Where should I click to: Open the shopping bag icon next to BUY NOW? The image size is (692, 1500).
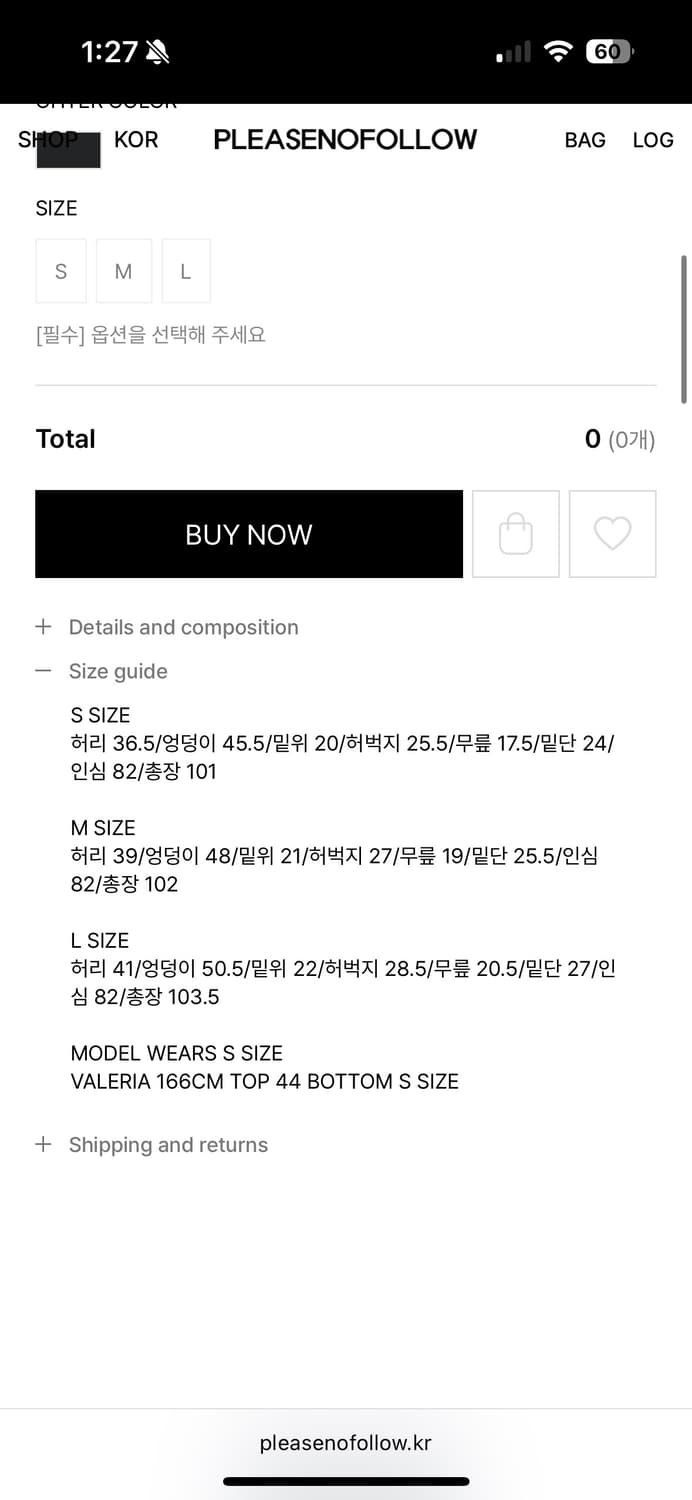click(x=515, y=533)
